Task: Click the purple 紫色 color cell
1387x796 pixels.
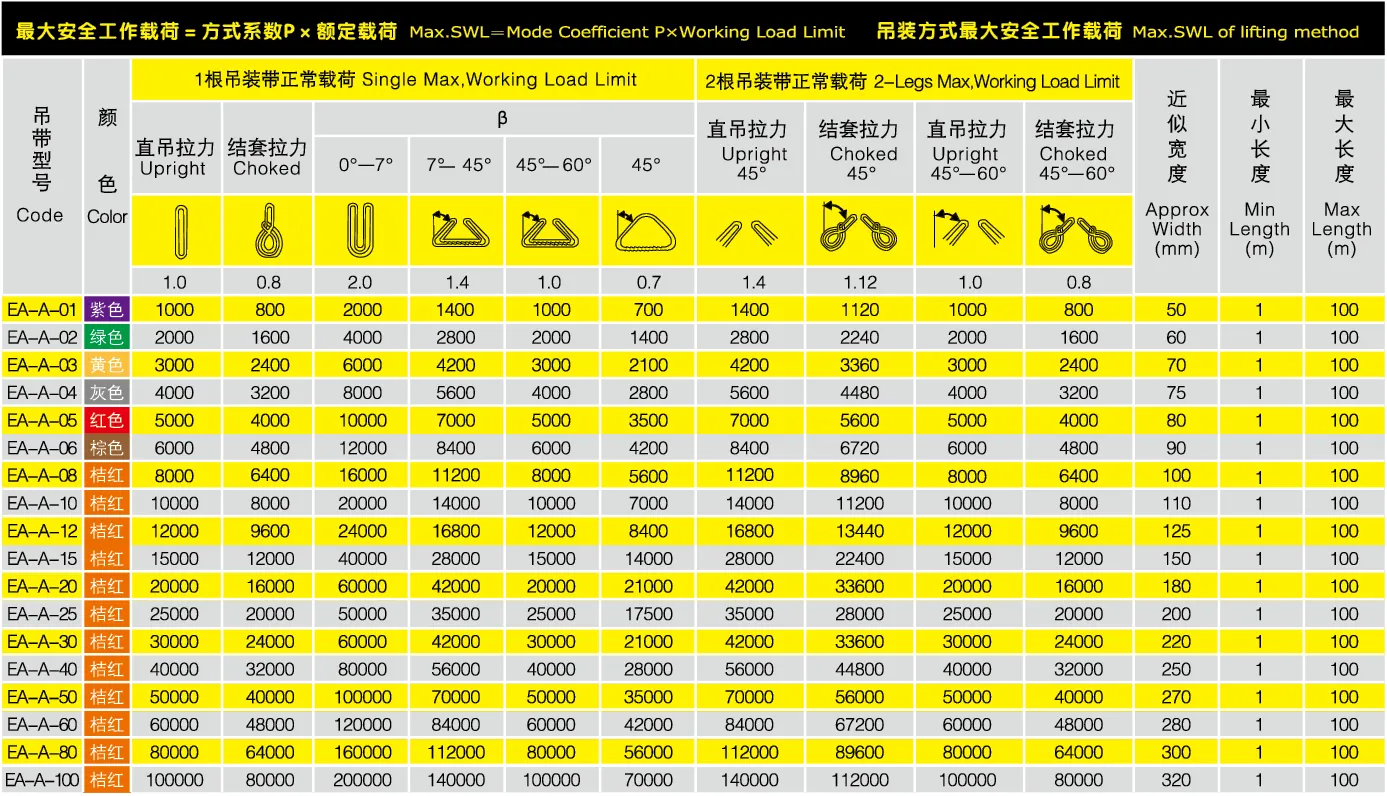Action: [x=107, y=310]
